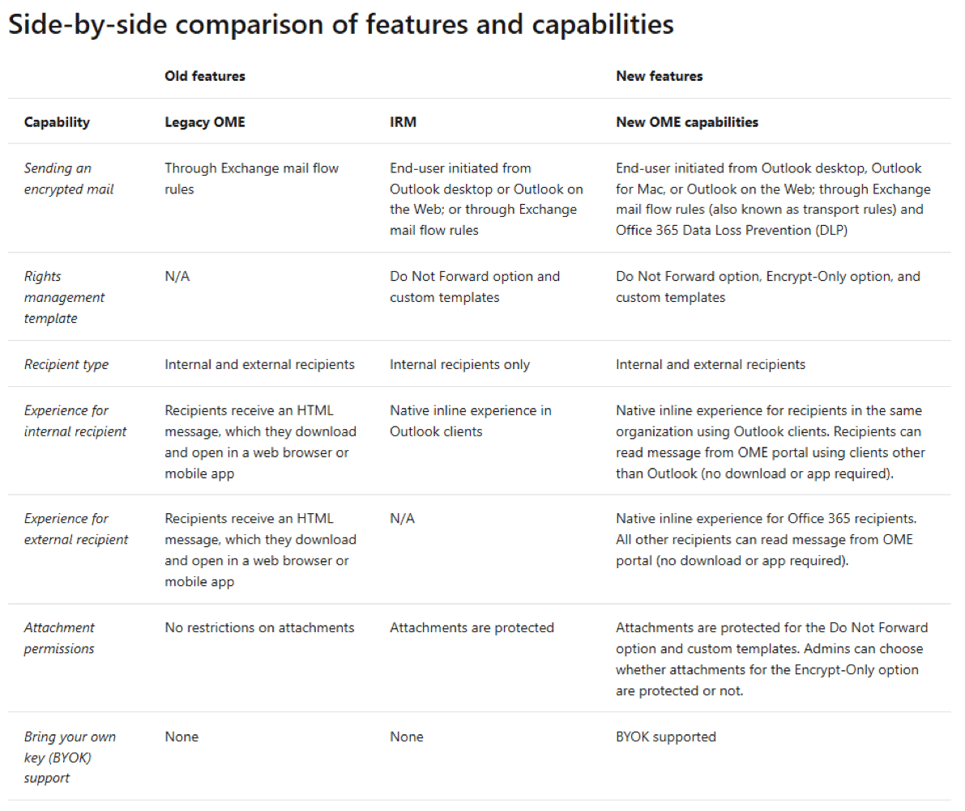Click the 'Recipient type' row label

click(66, 365)
